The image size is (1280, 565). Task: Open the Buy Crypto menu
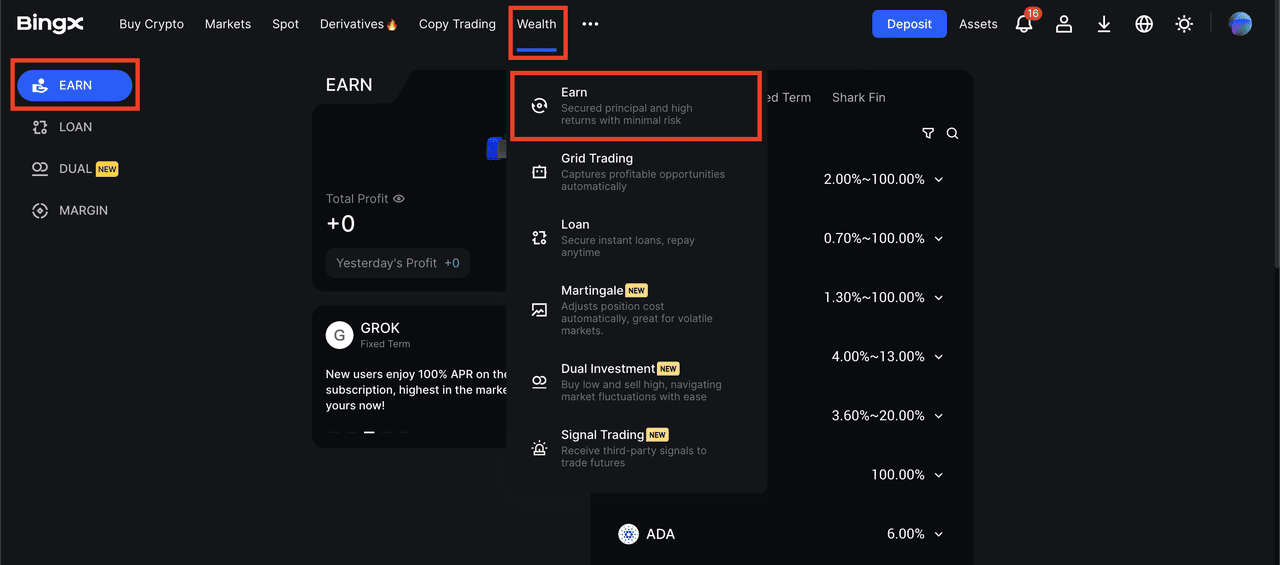[x=151, y=24]
